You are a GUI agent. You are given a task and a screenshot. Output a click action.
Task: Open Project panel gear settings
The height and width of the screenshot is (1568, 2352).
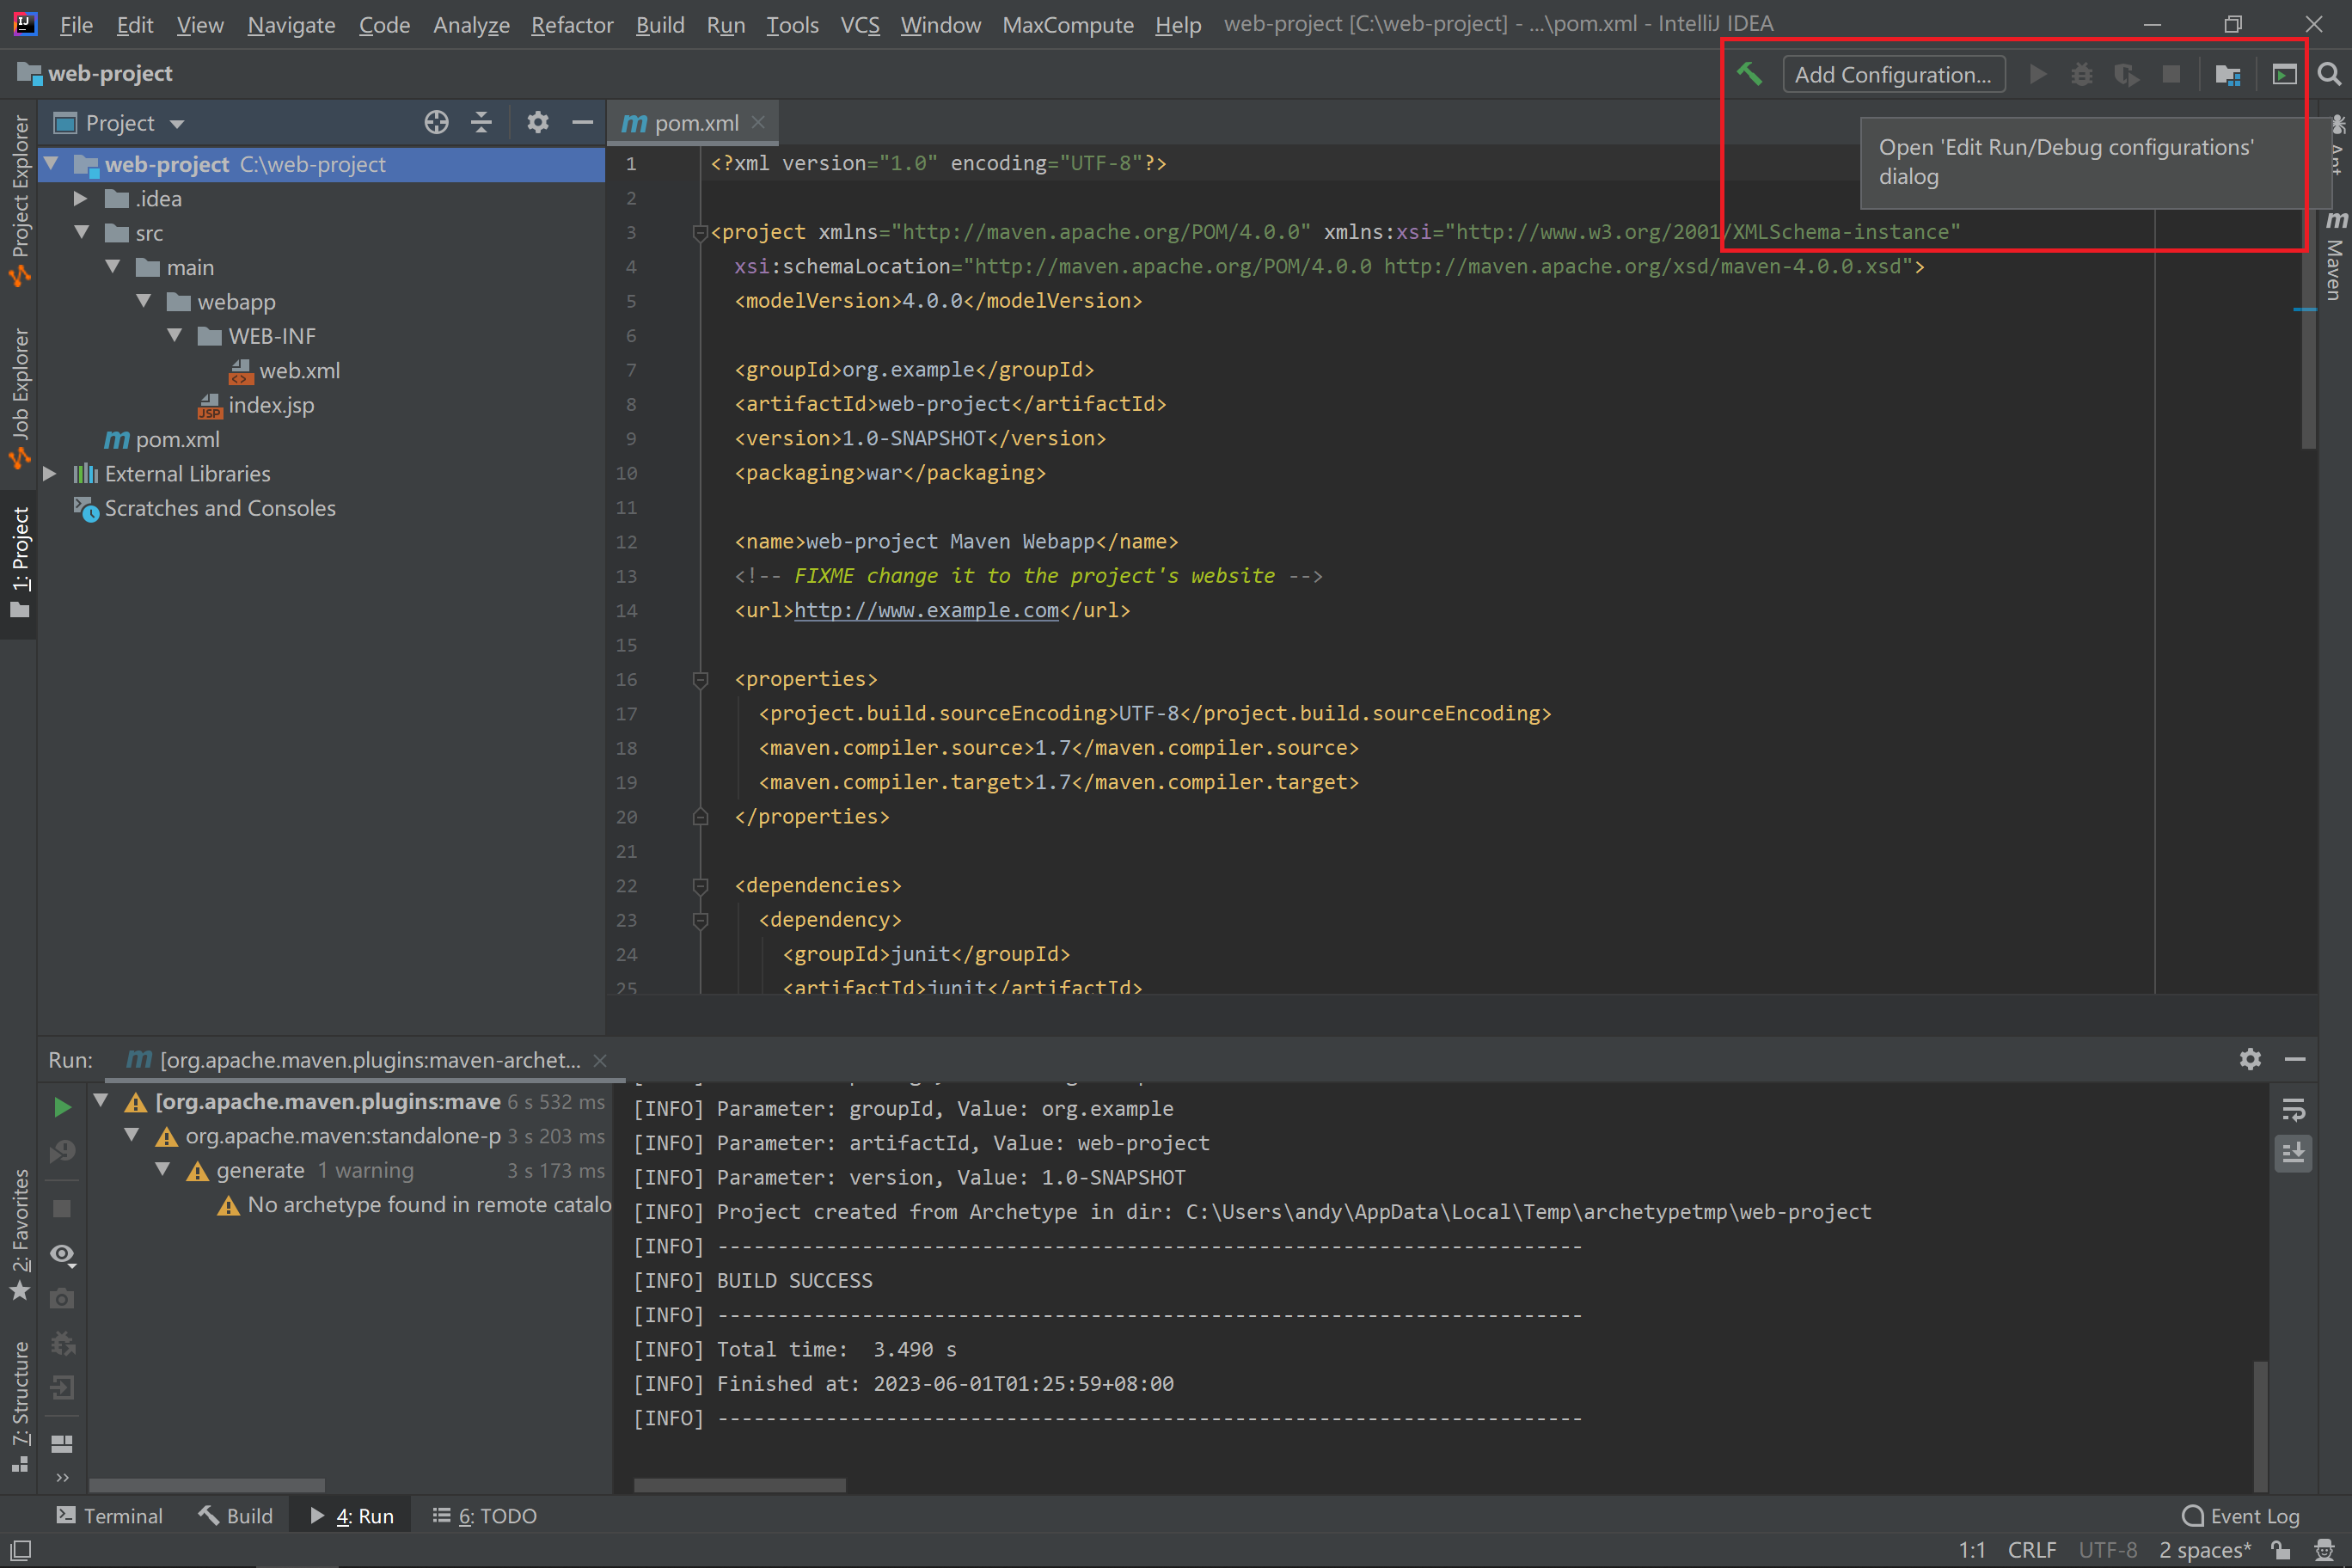point(537,123)
